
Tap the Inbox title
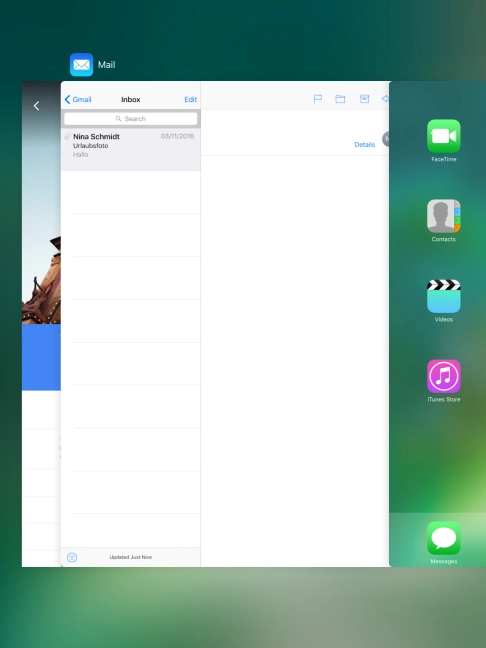click(x=131, y=99)
